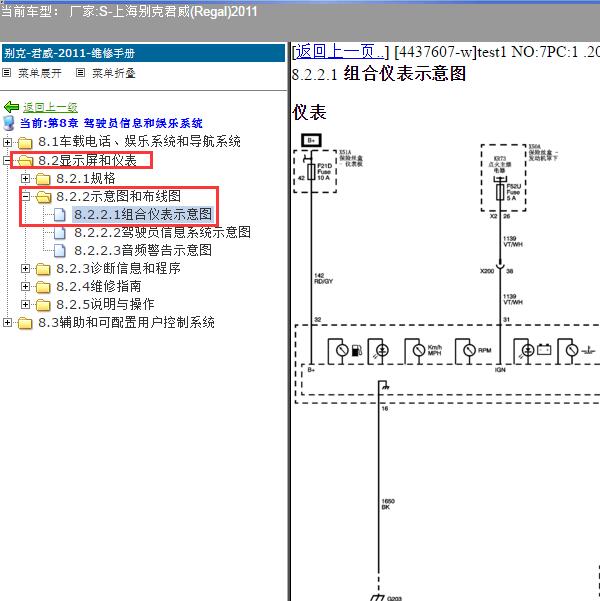The height and width of the screenshot is (601, 600).
Task: Click the page icon of 8.2.2.3音频警告示意图
Action: (59, 250)
